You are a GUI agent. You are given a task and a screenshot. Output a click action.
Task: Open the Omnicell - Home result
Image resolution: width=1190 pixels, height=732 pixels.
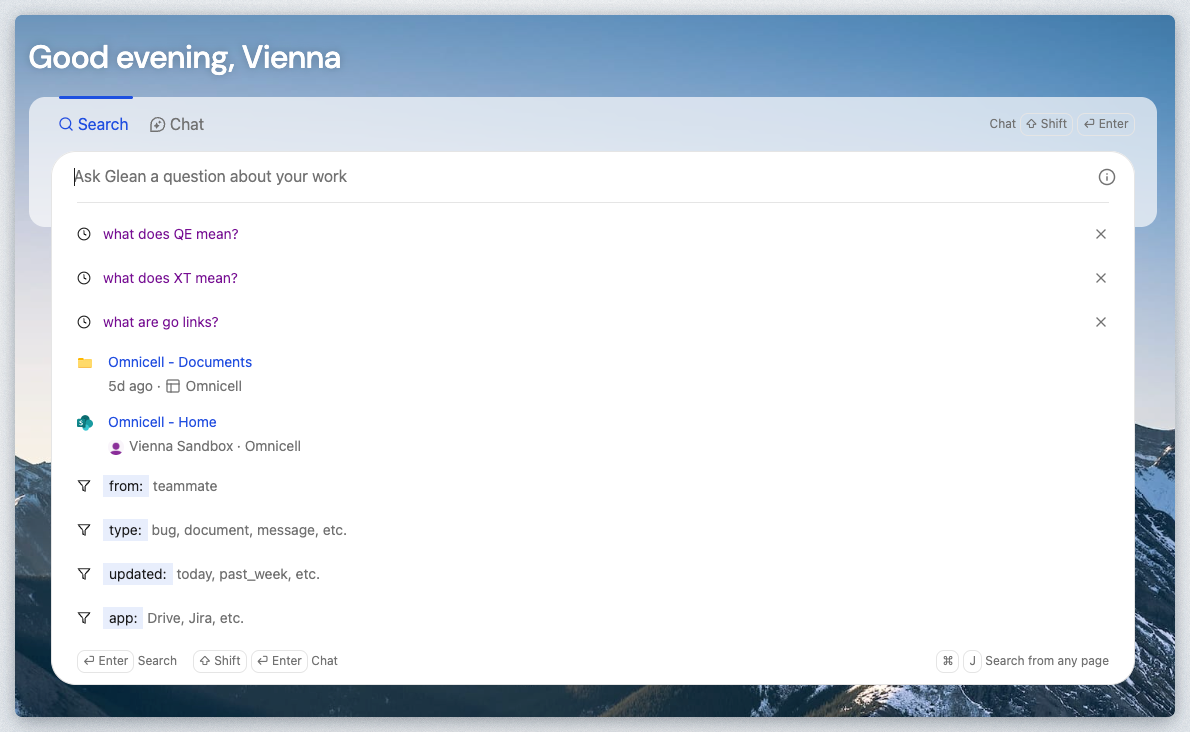coord(162,422)
